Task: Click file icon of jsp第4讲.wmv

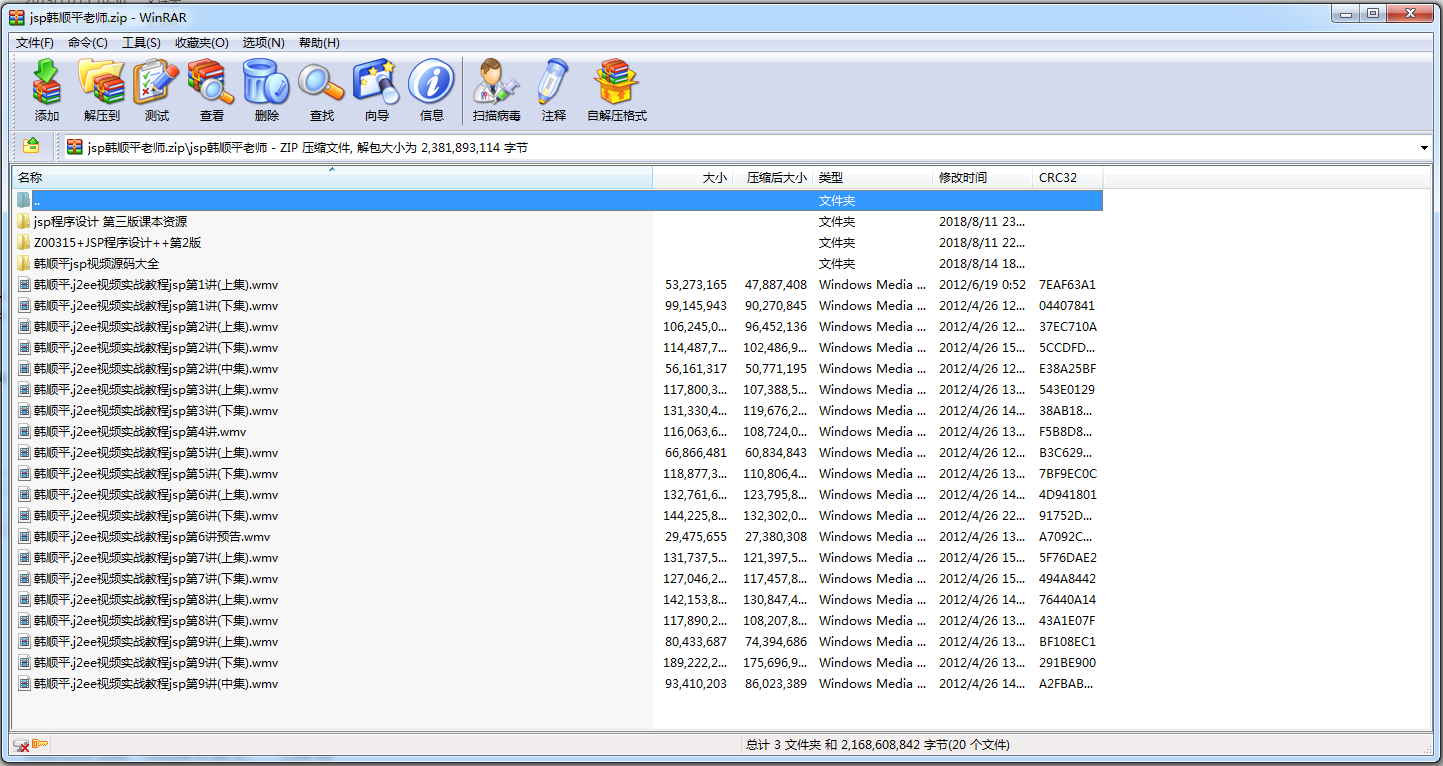Action: (24, 431)
